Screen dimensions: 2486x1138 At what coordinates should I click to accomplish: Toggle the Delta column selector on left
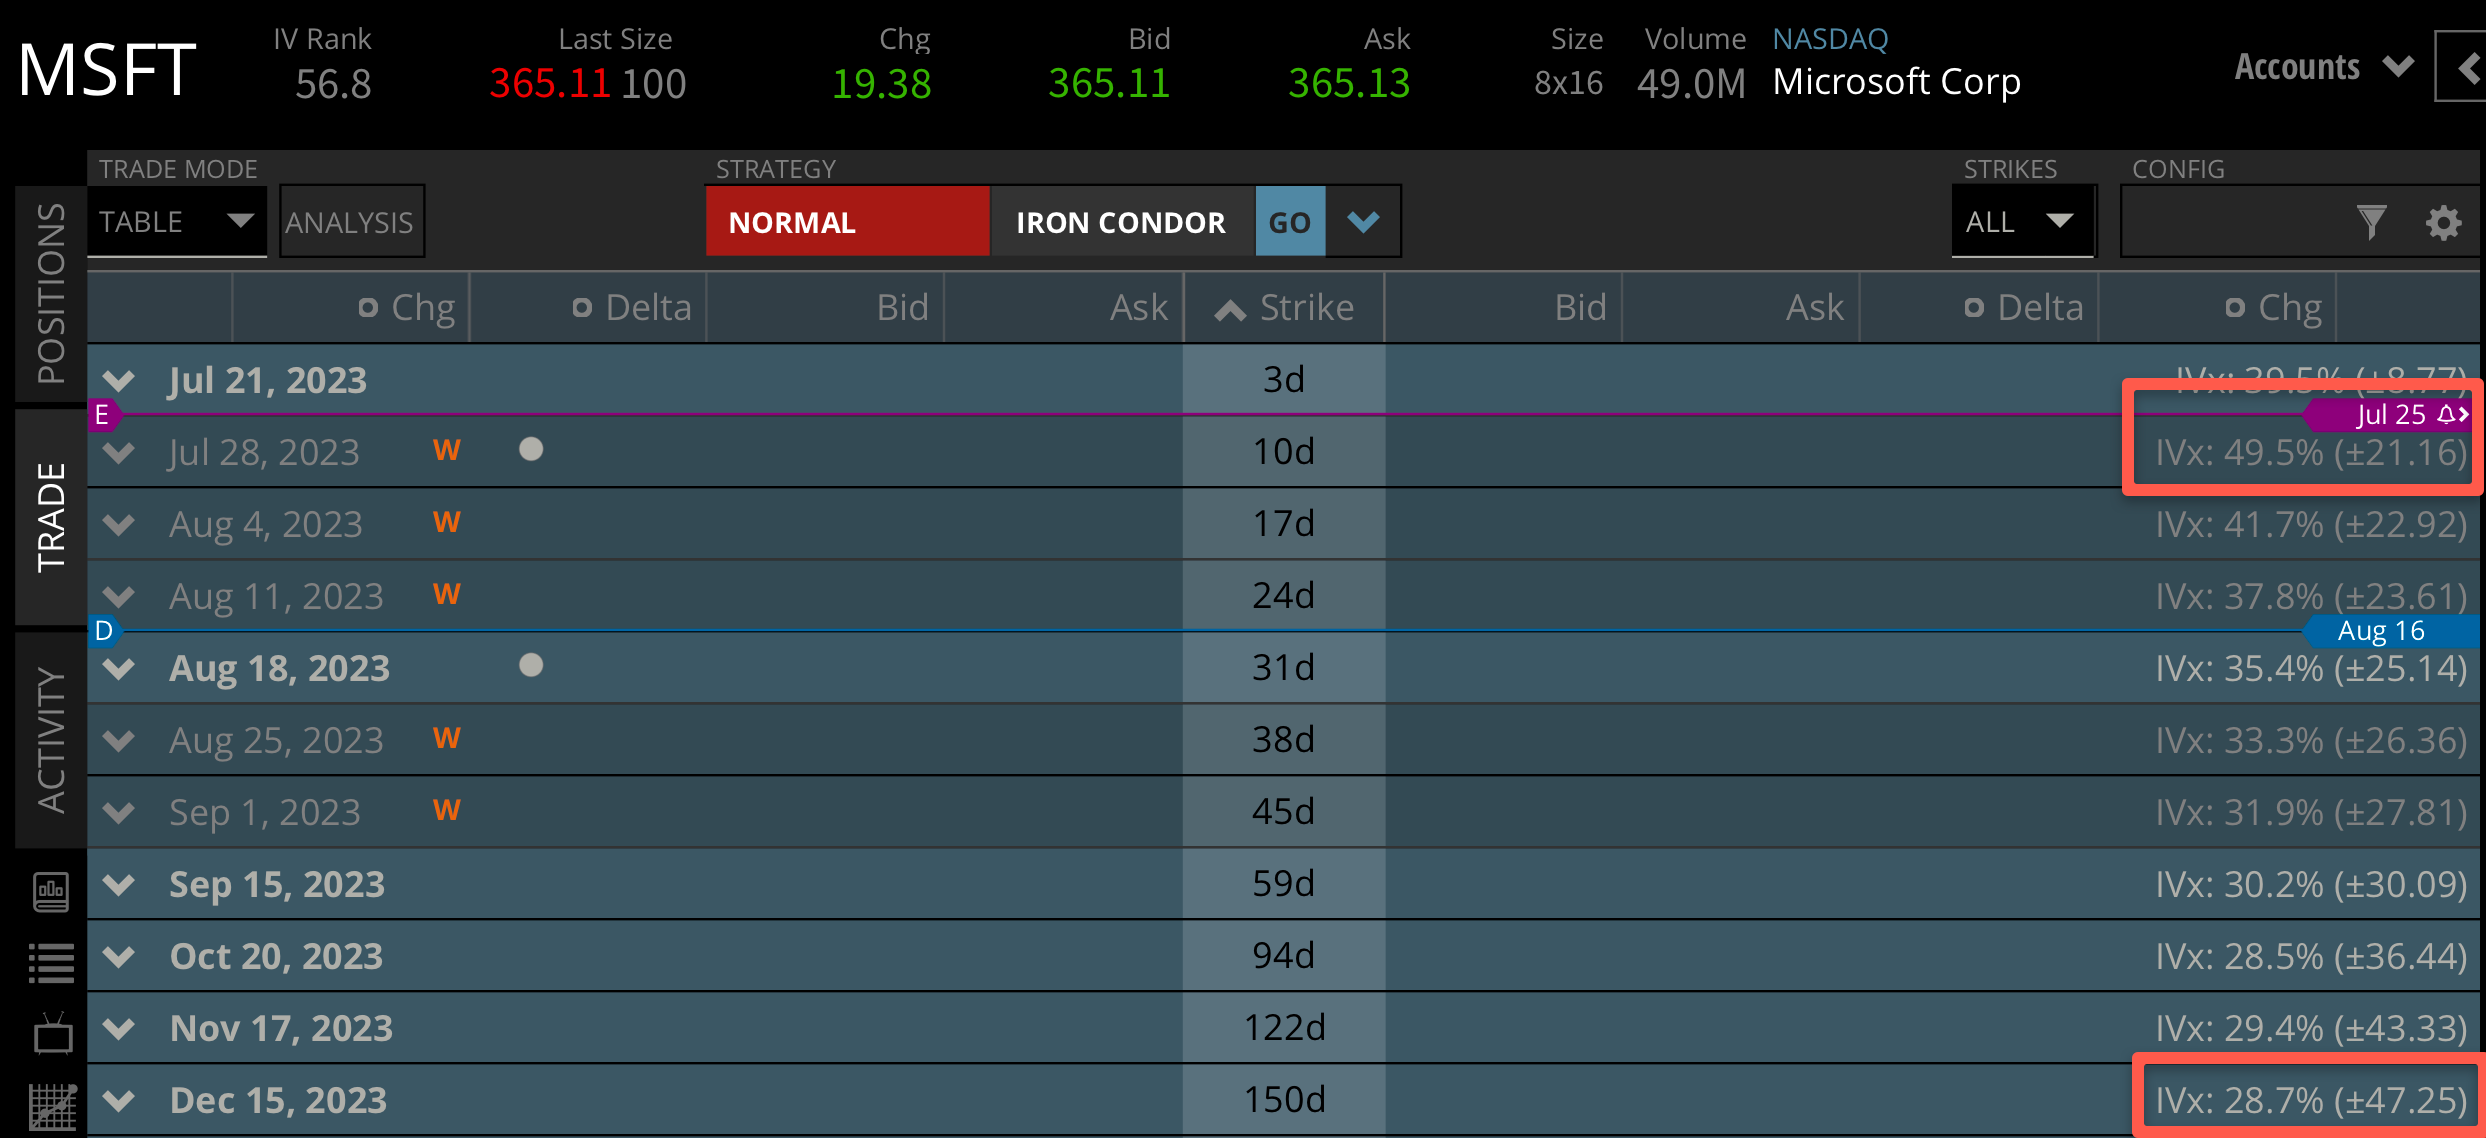[x=582, y=308]
